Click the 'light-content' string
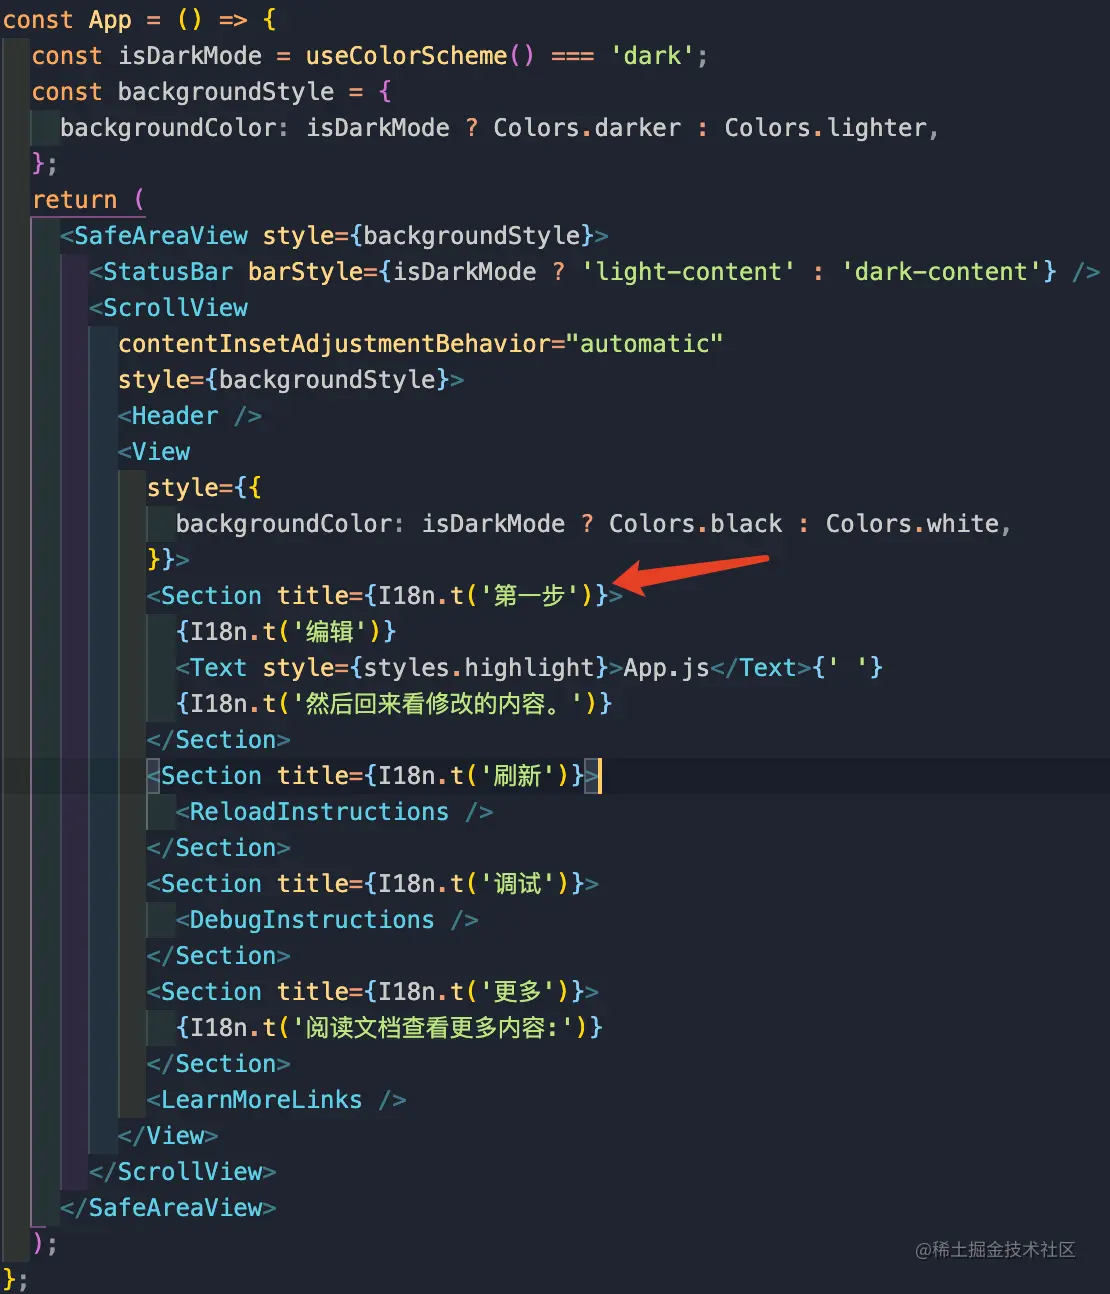 689,272
